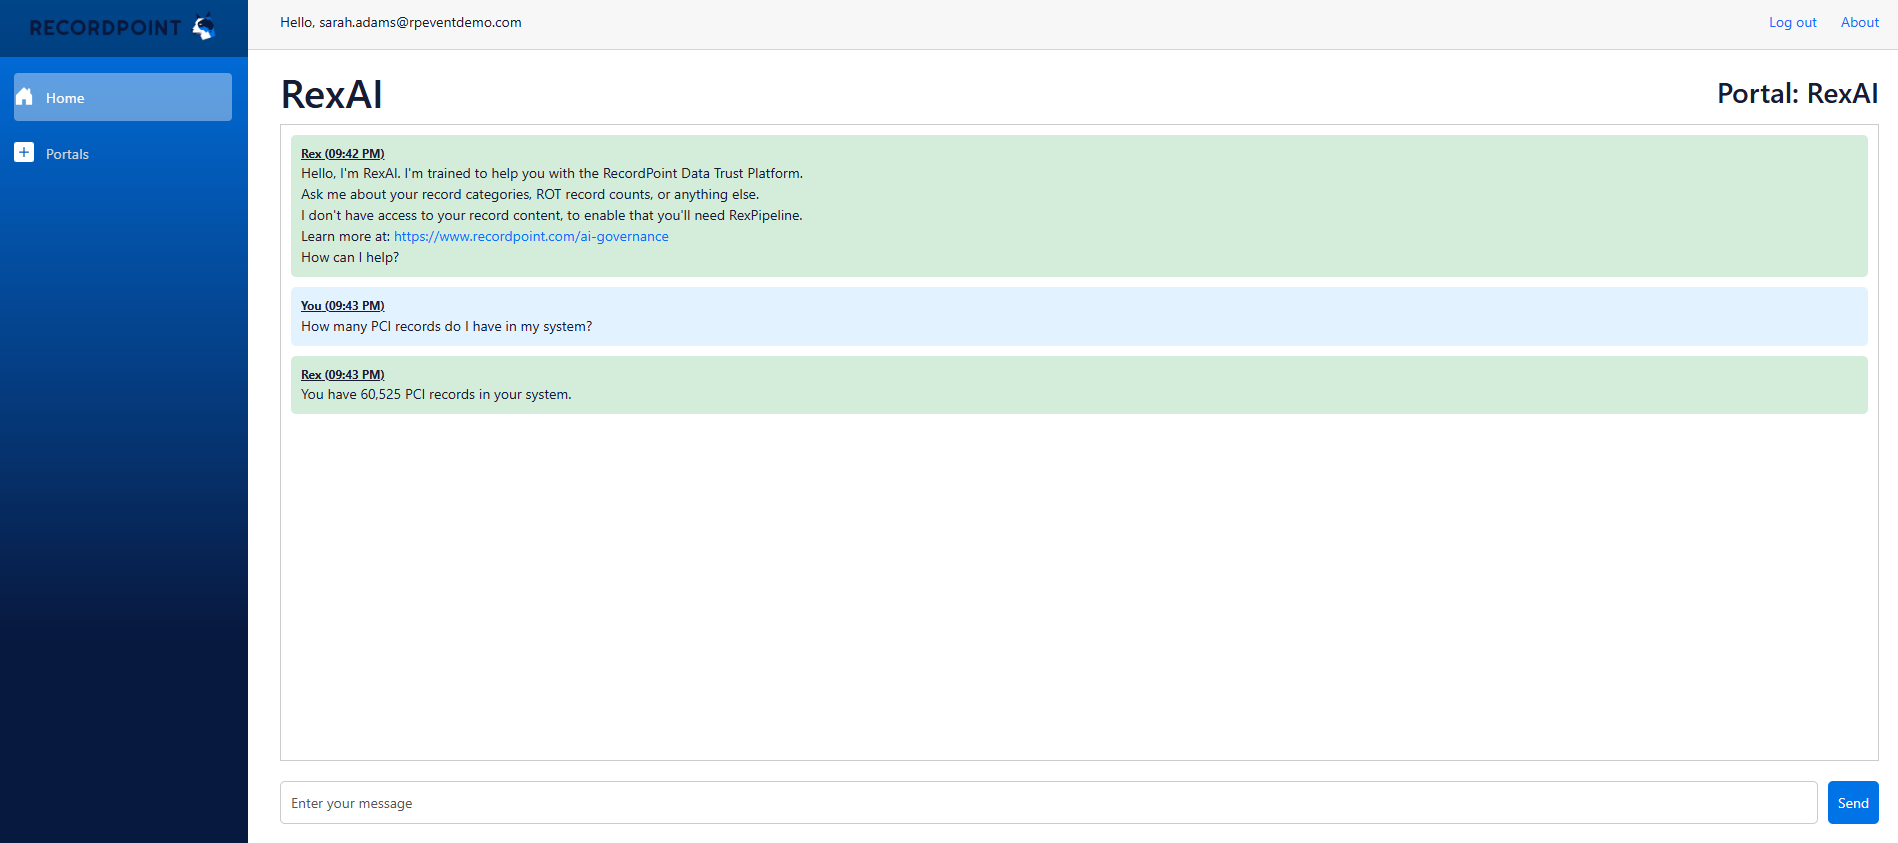Click the 'Portal: RexAI' title

click(1797, 93)
